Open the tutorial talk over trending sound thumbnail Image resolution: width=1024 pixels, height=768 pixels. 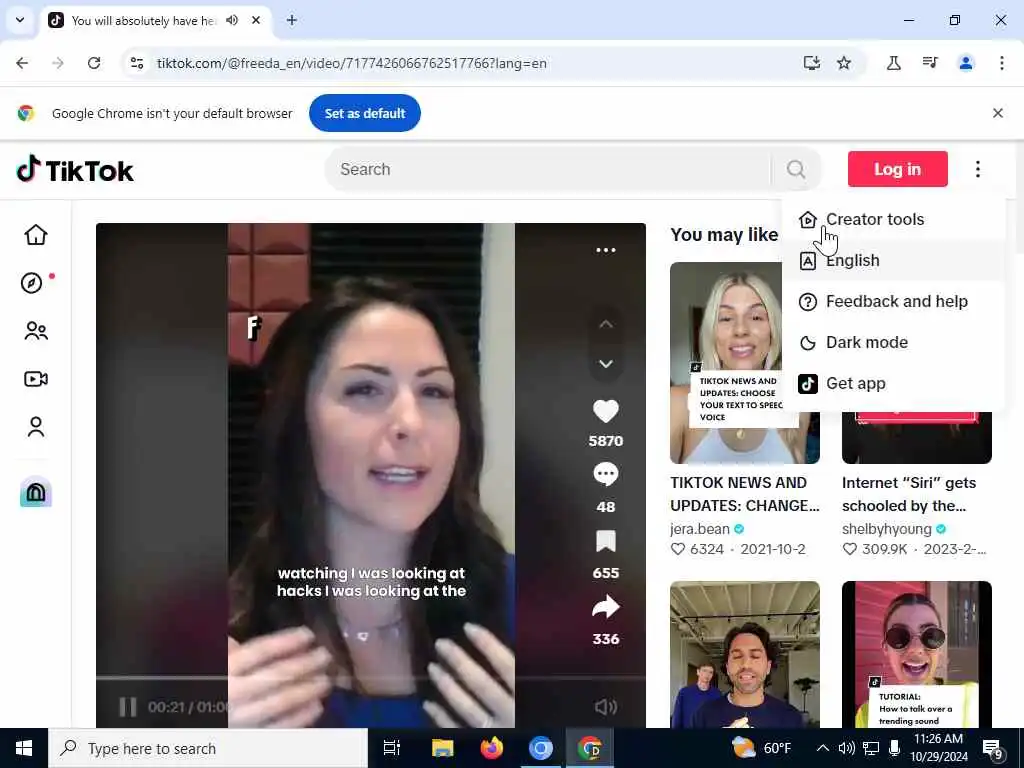(x=916, y=654)
